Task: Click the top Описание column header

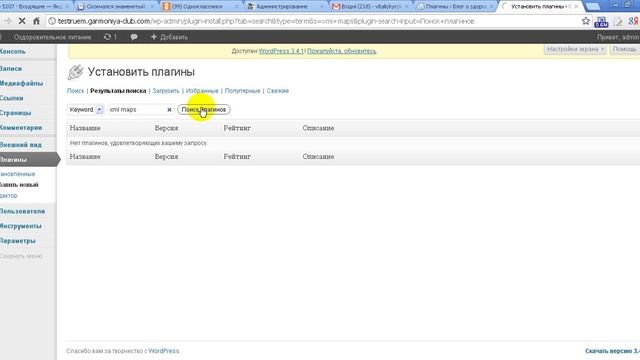Action: click(x=318, y=128)
